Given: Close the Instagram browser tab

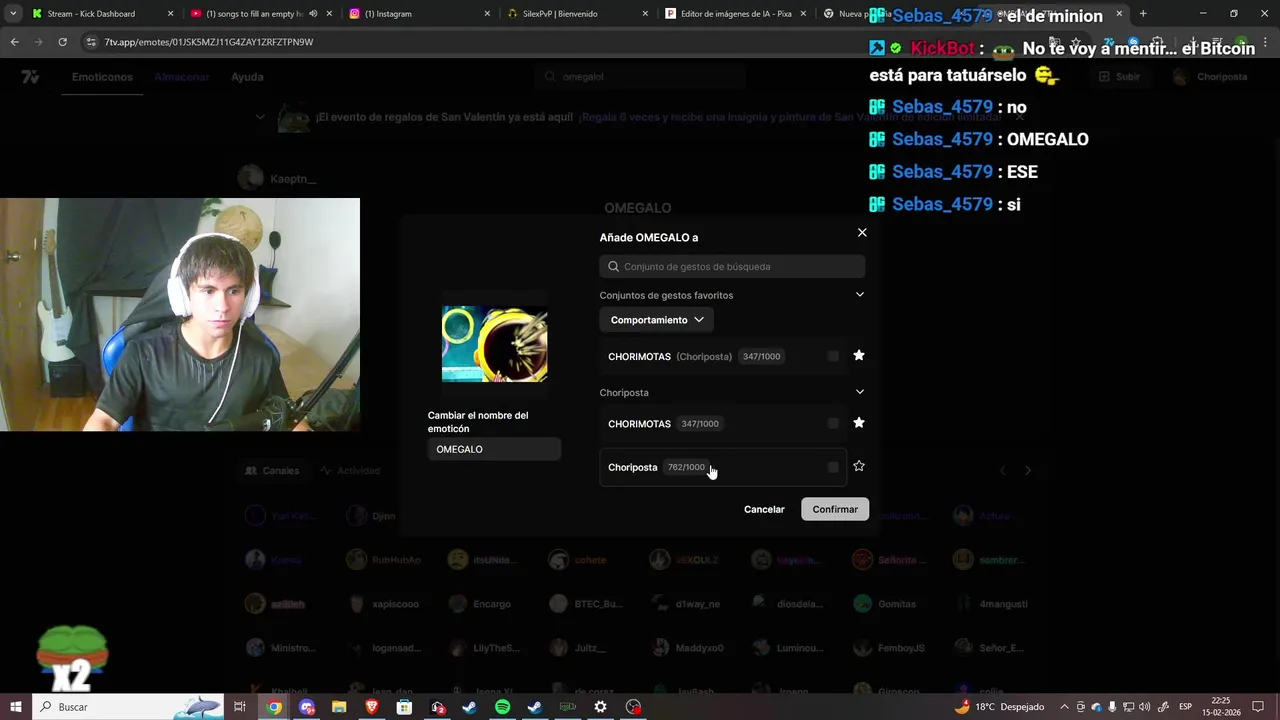Looking at the screenshot, I should click(x=487, y=14).
